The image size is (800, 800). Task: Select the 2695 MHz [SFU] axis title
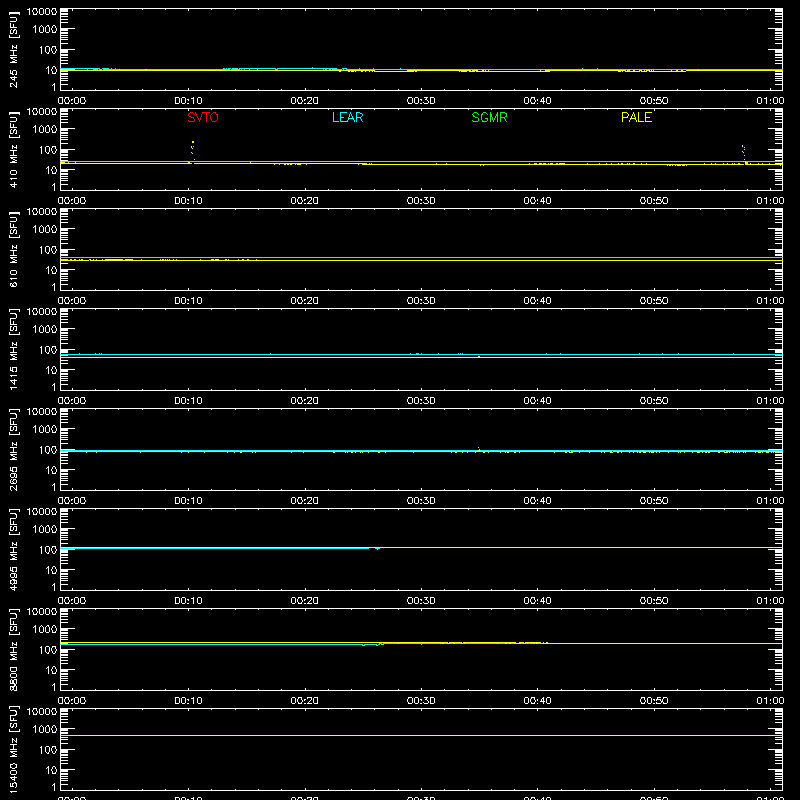14,449
